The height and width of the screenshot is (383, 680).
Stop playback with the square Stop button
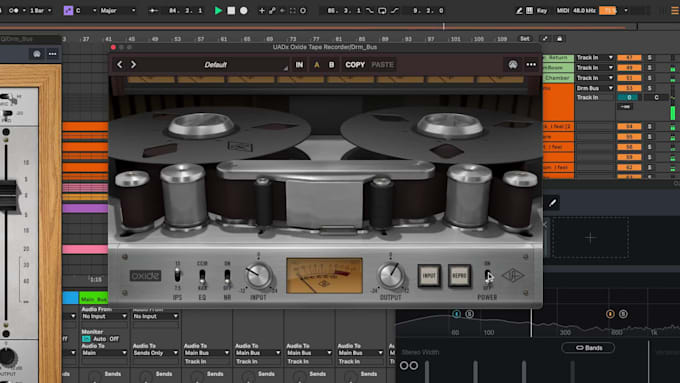231,10
